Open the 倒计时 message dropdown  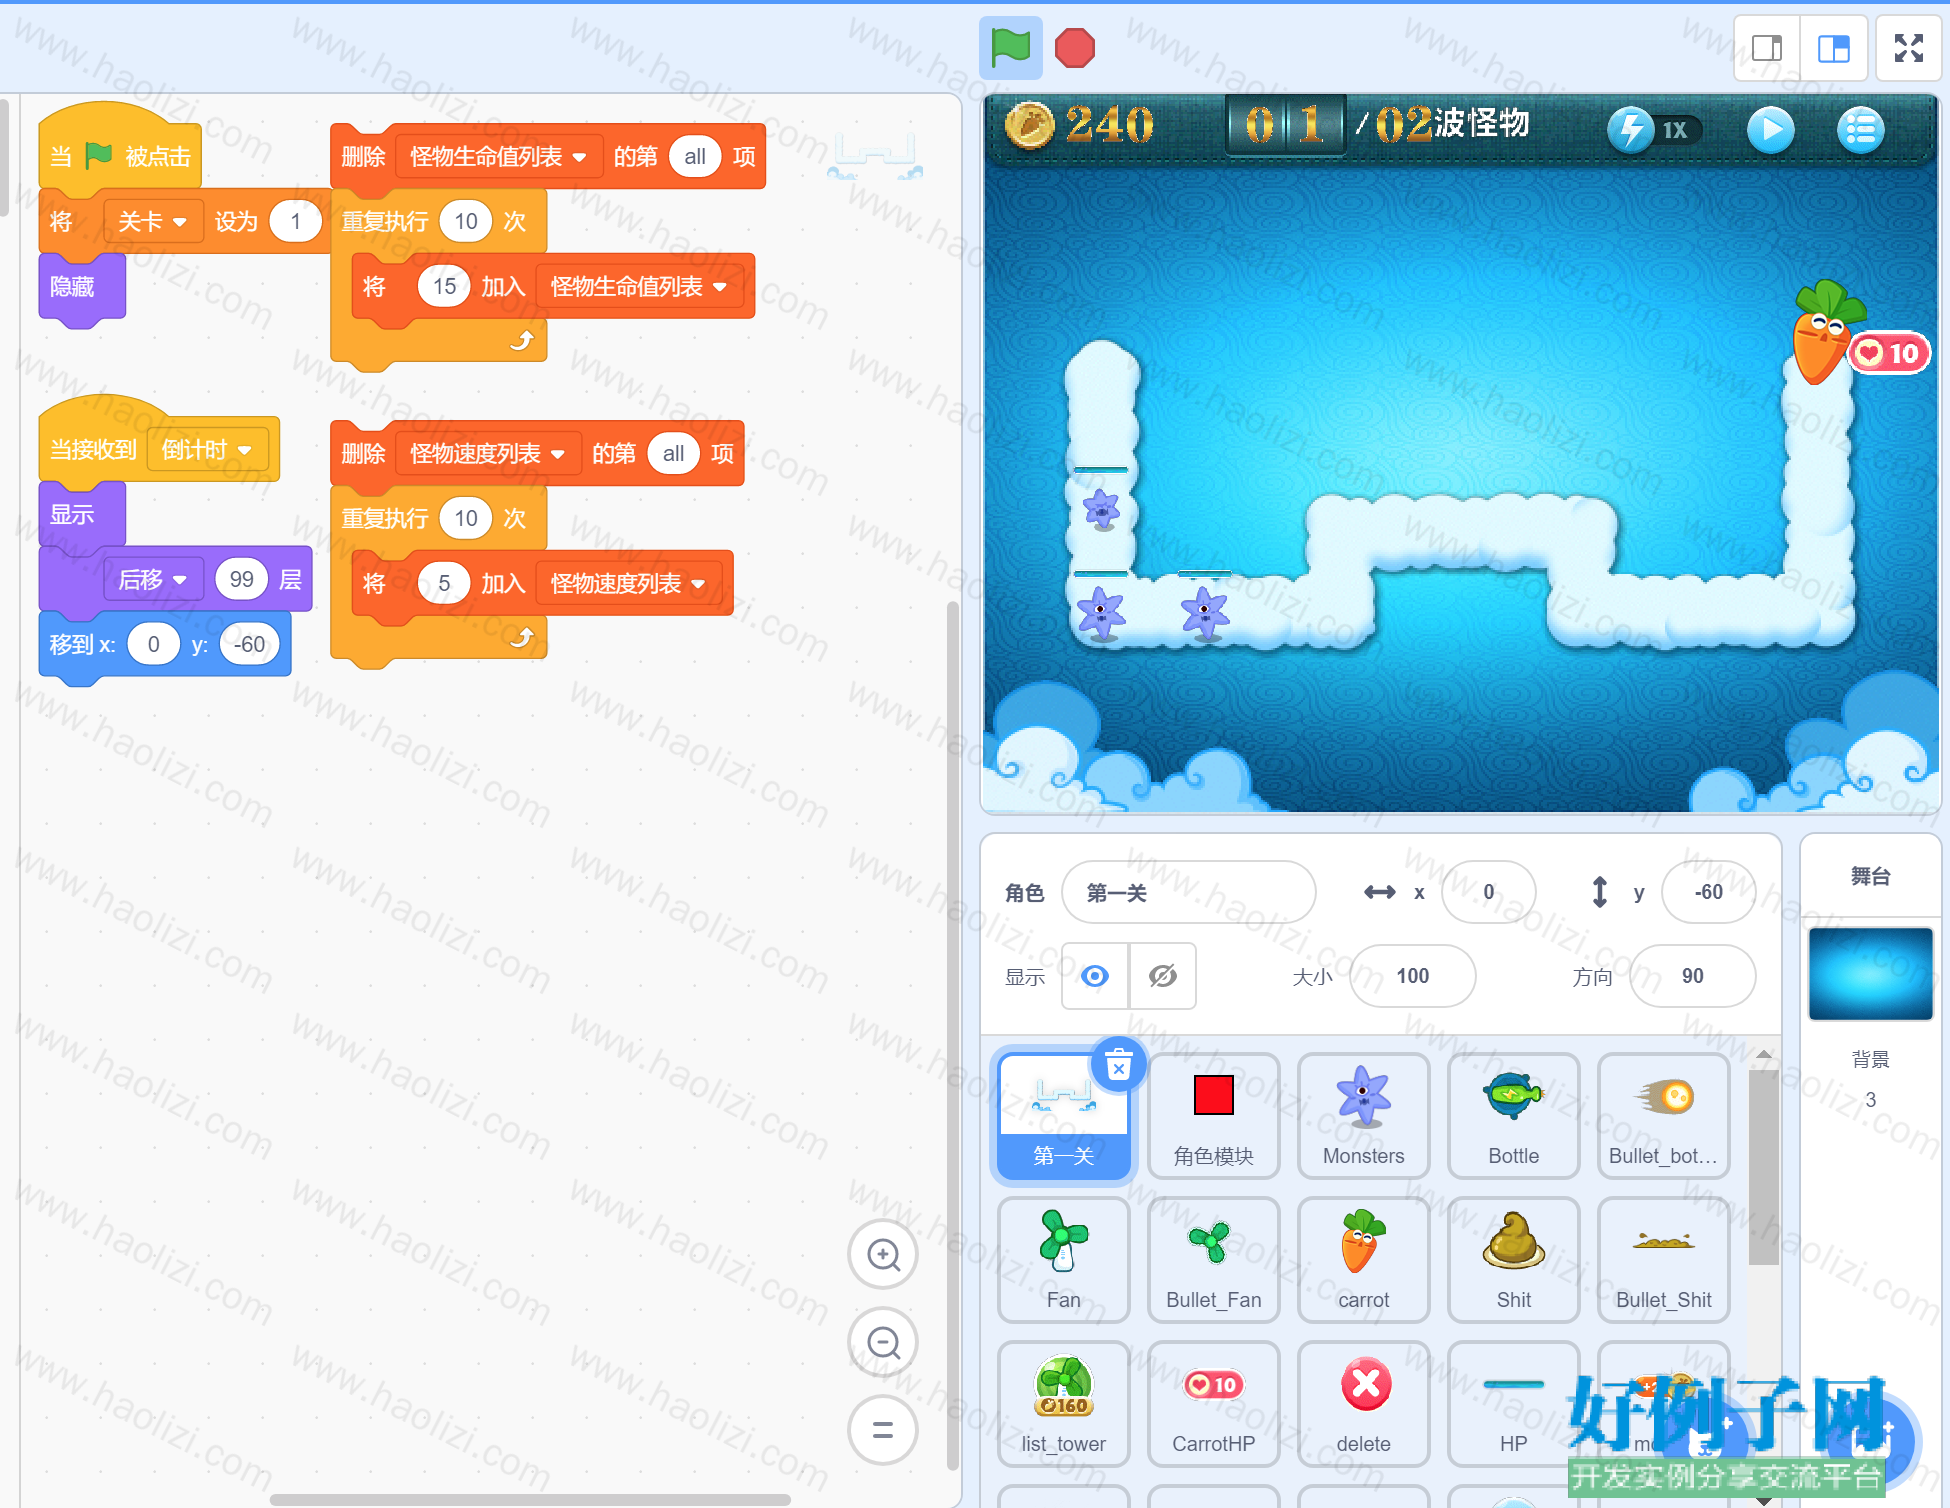click(x=208, y=450)
